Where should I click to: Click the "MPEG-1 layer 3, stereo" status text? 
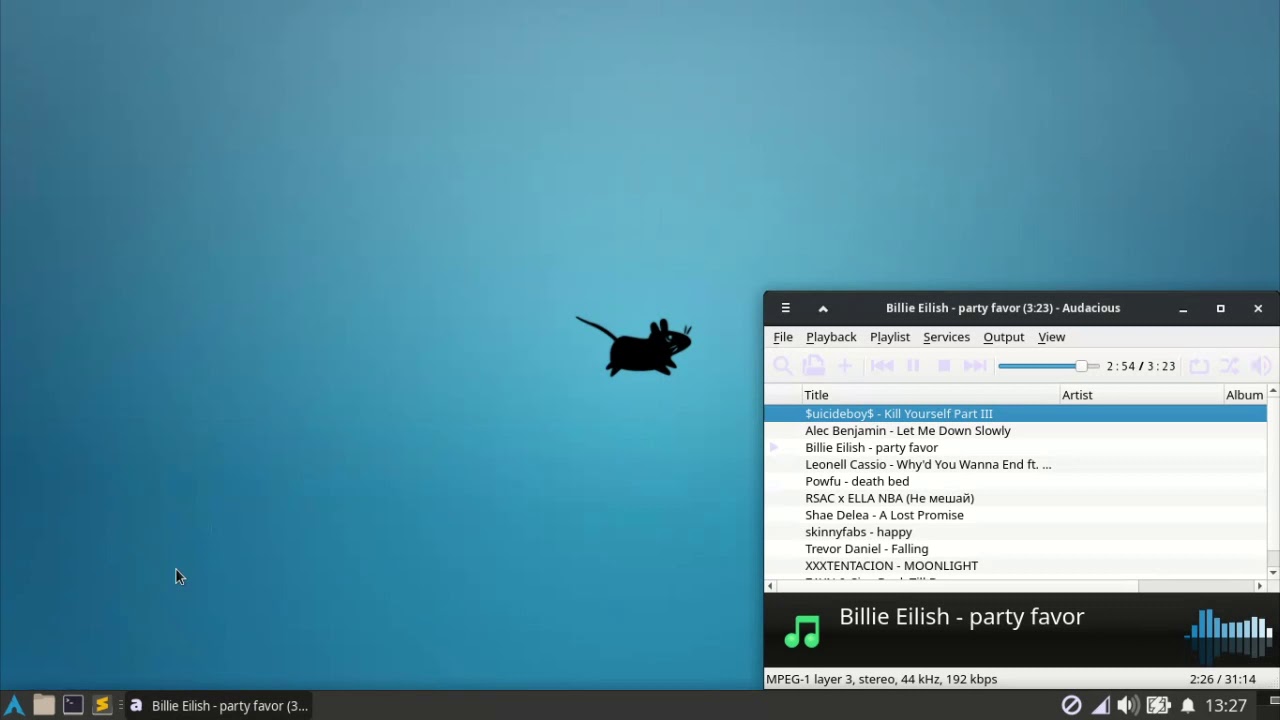(882, 679)
